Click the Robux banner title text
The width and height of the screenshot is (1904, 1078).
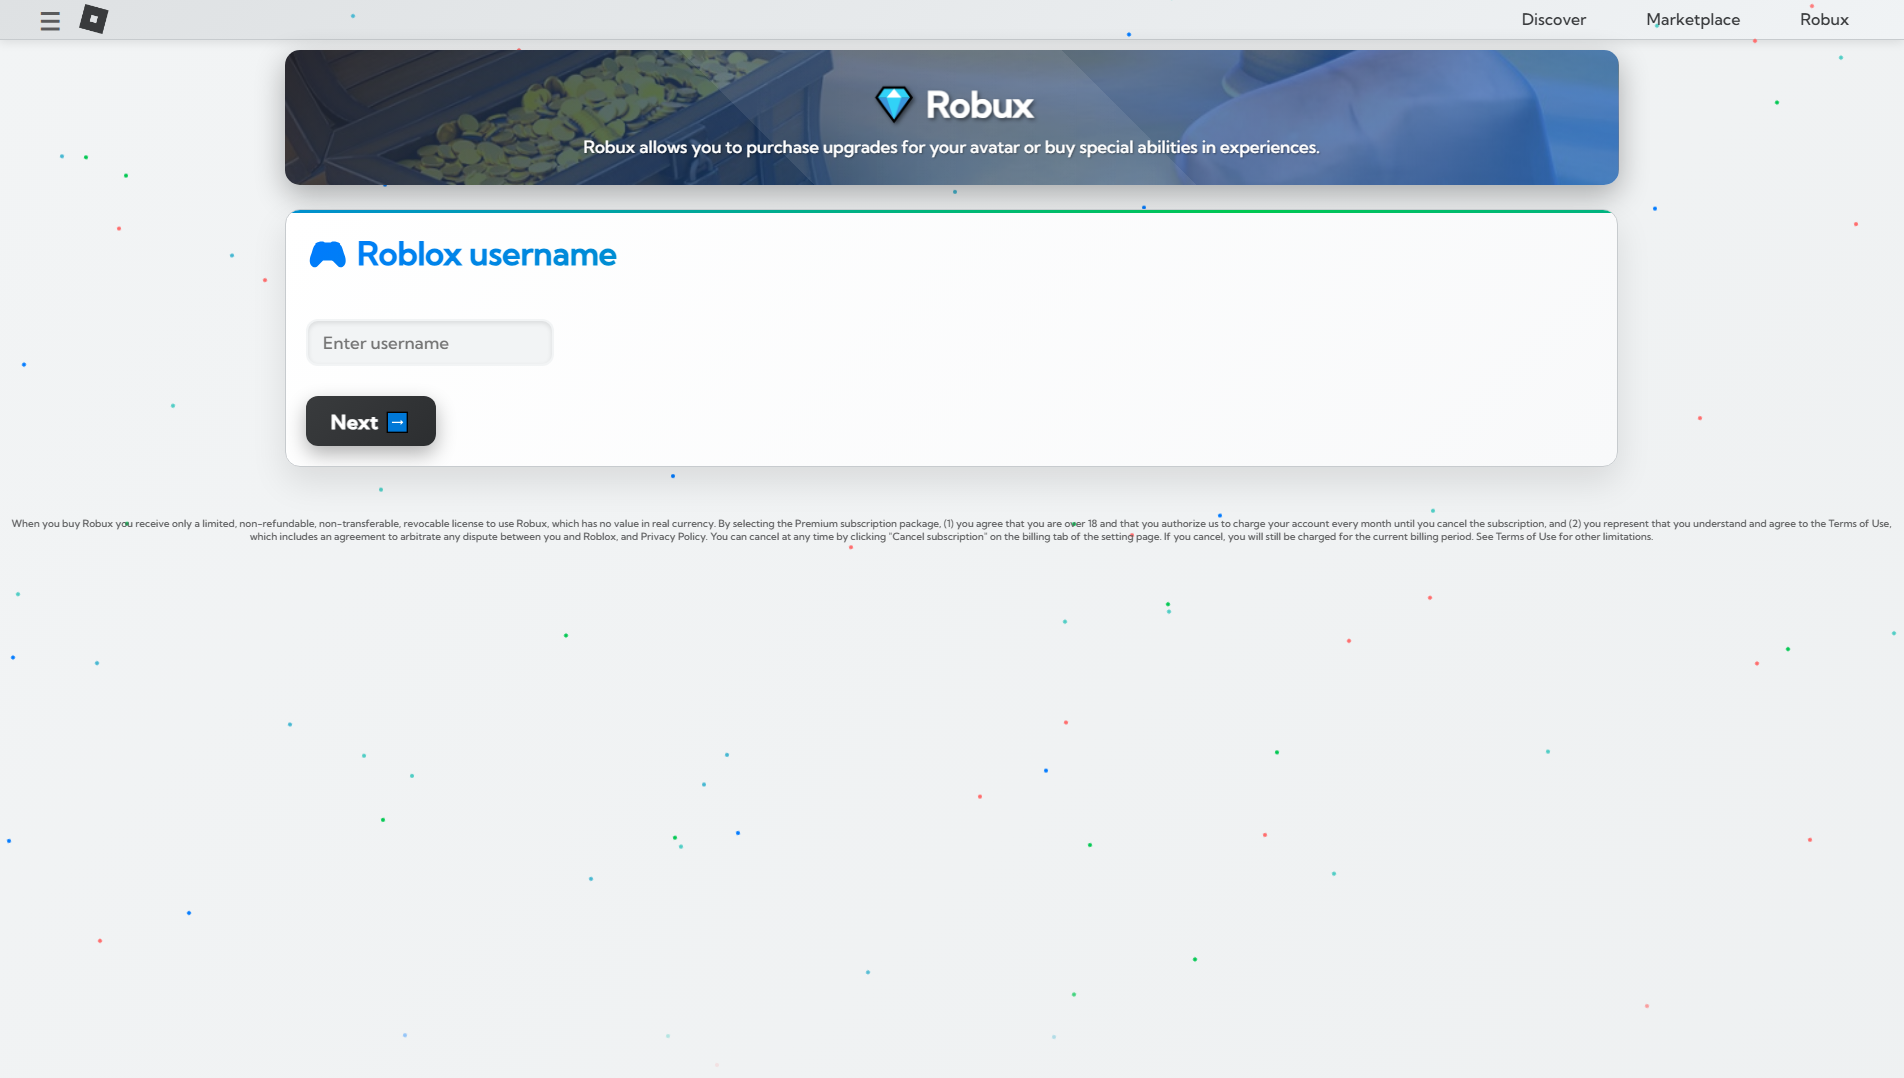pyautogui.click(x=979, y=105)
